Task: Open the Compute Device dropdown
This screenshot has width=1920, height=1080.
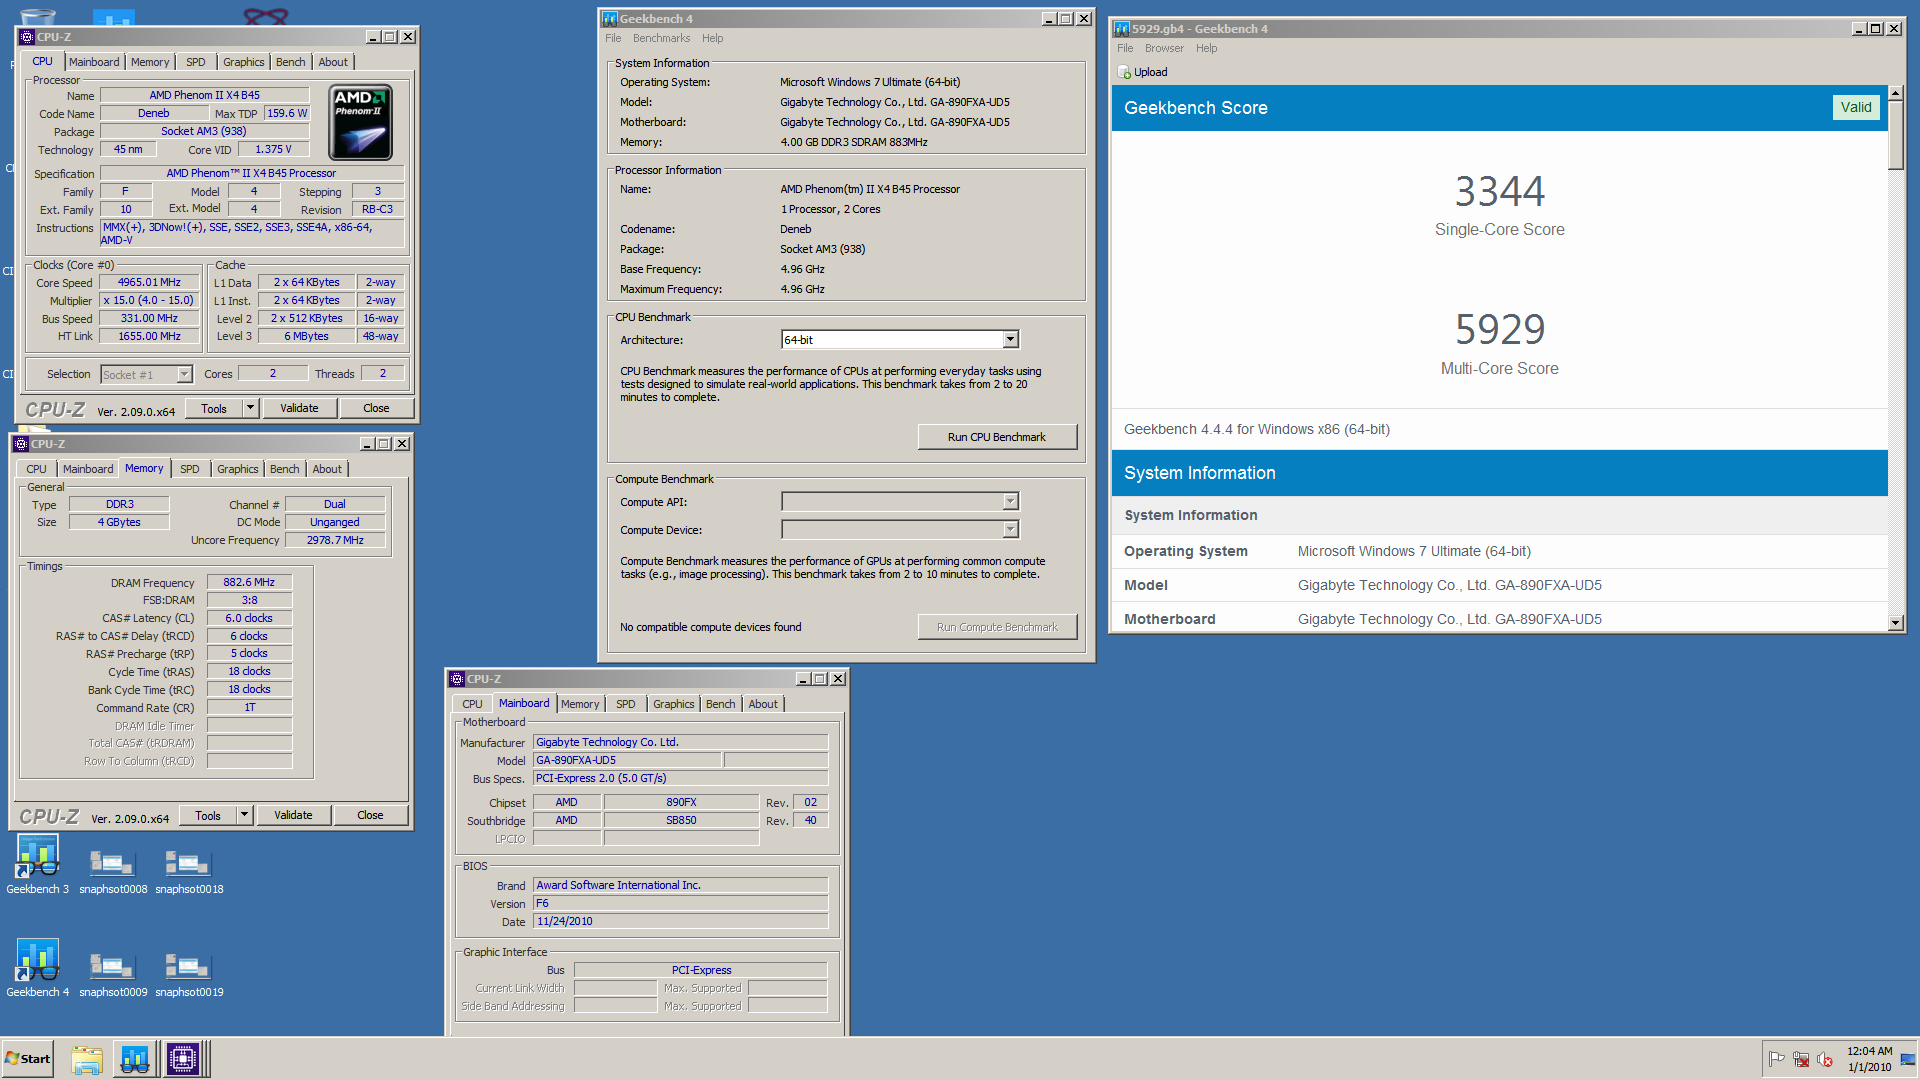Action: [1010, 530]
